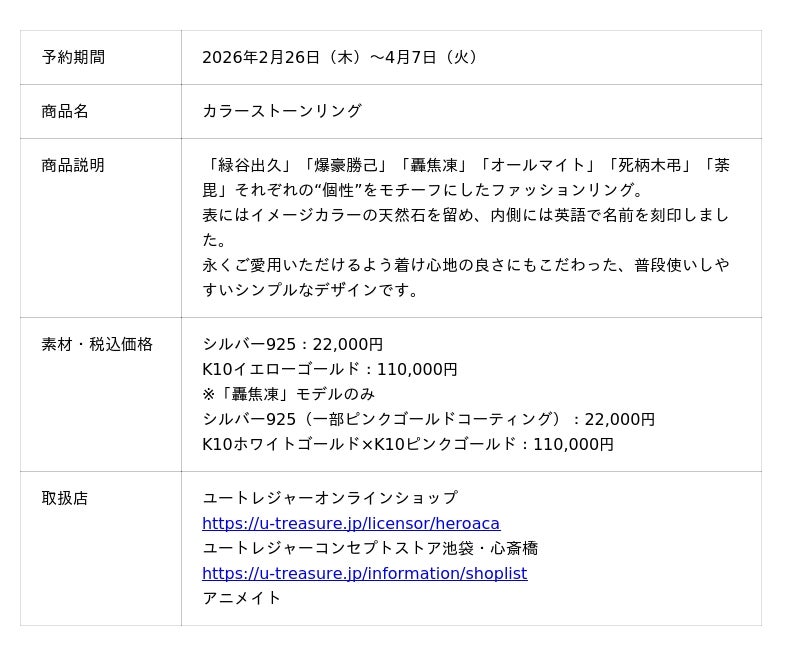This screenshot has width=800, height=656.
Task: Click the 商品説明 row header
Action: coord(73,165)
